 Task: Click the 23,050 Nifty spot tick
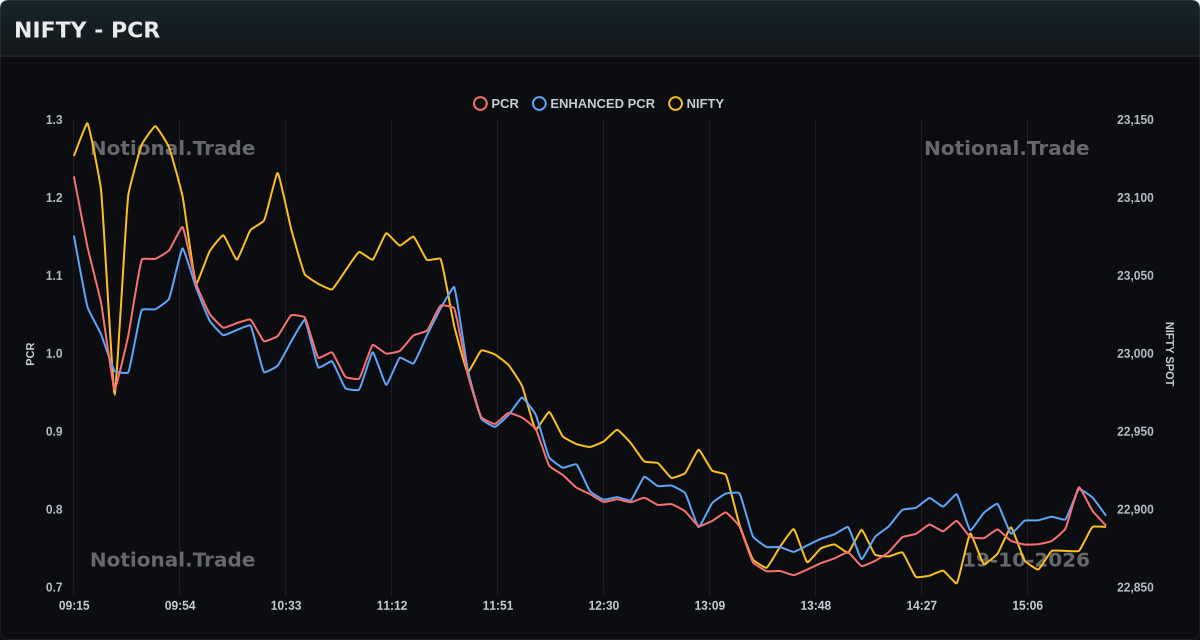(x=1135, y=276)
